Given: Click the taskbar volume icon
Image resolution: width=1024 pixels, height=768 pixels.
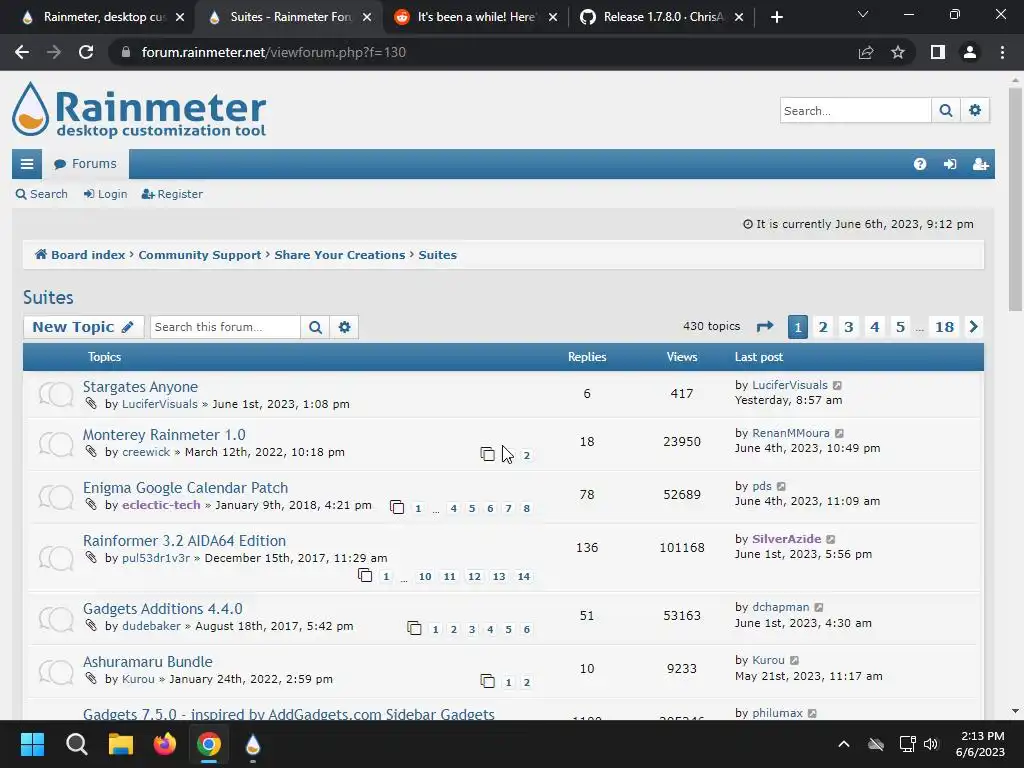Looking at the screenshot, I should [931, 744].
